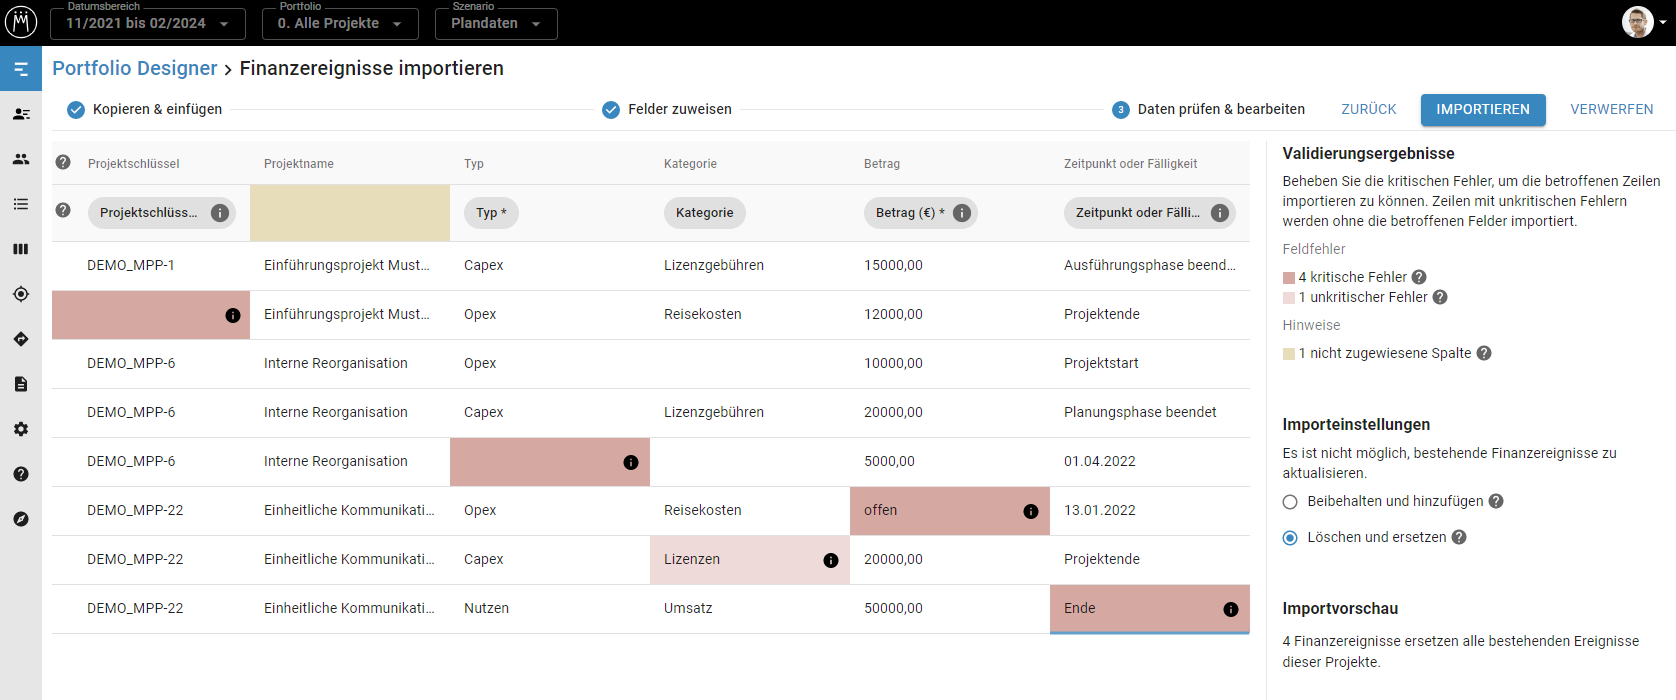Go to 'Felder zuweisen' step
This screenshot has width=1676, height=700.
tap(667, 109)
